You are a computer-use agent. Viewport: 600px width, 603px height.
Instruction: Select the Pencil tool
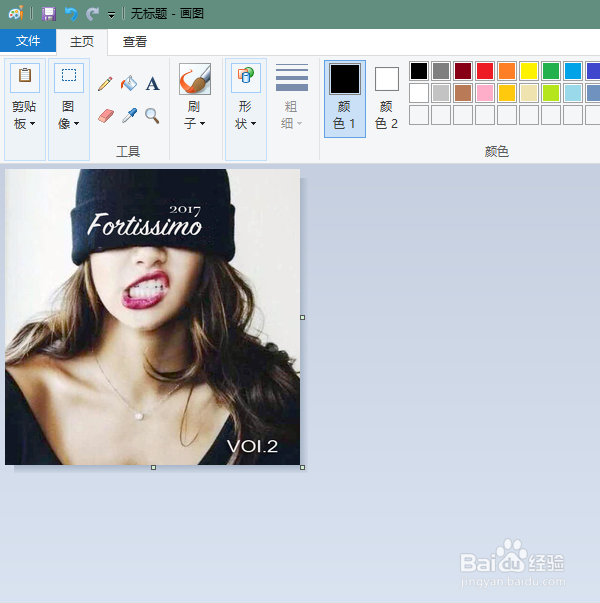click(x=105, y=83)
